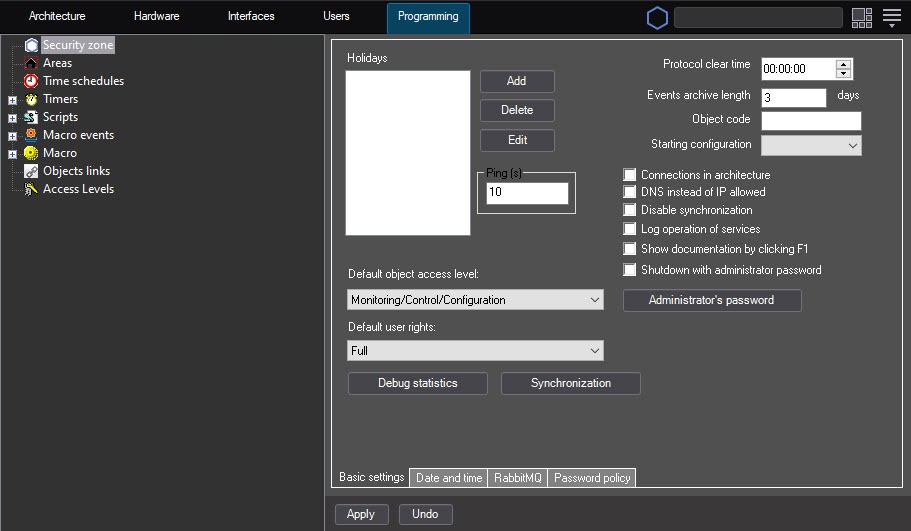The height and width of the screenshot is (531, 911).
Task: Click the Events archive length field
Action: pos(794,98)
